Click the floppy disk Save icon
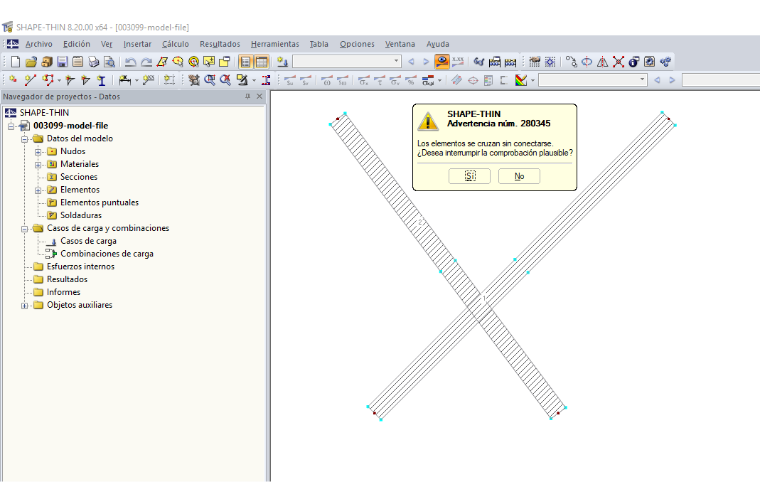Image resolution: width=760 pixels, height=500 pixels. click(x=62, y=62)
